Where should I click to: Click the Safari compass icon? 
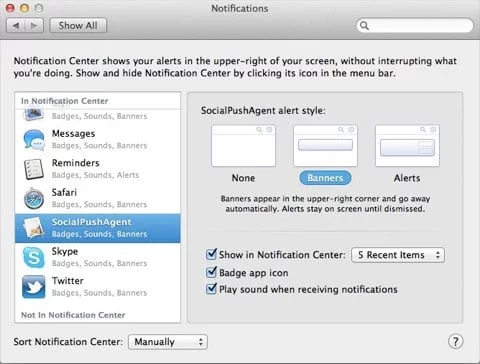click(34, 198)
